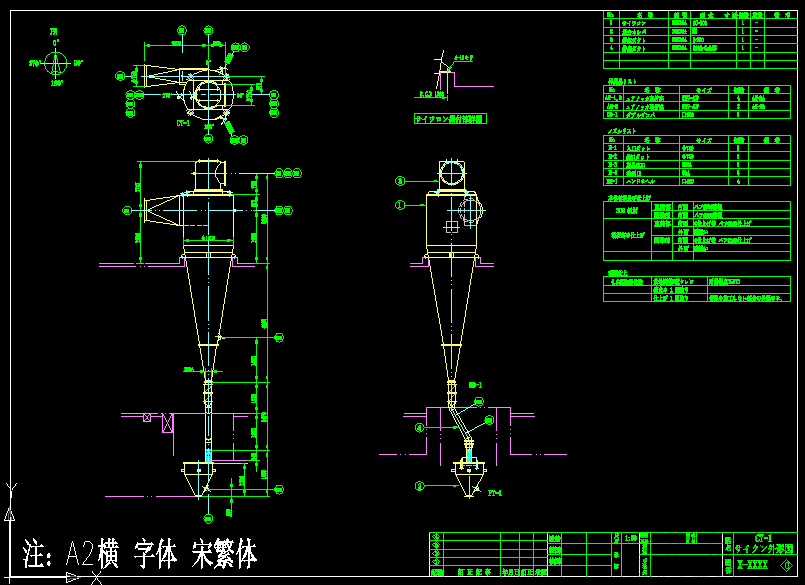Select the central circle of the plan view
805x585 pixels.
point(208,96)
